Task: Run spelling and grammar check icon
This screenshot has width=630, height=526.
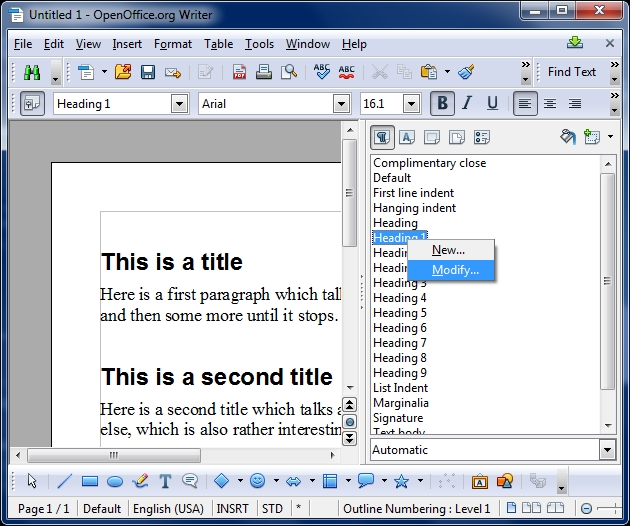Action: [x=321, y=72]
